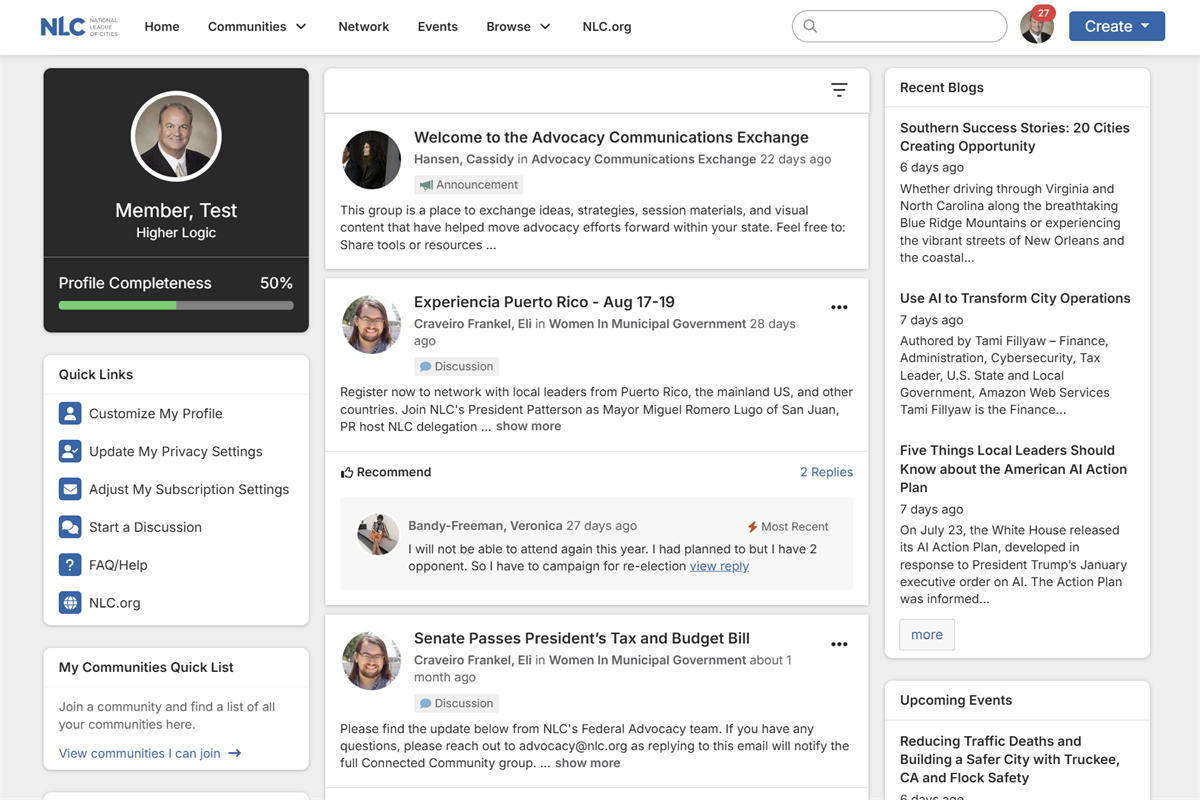Expand the Browse dropdown menu
The width and height of the screenshot is (1200, 800).
click(518, 27)
